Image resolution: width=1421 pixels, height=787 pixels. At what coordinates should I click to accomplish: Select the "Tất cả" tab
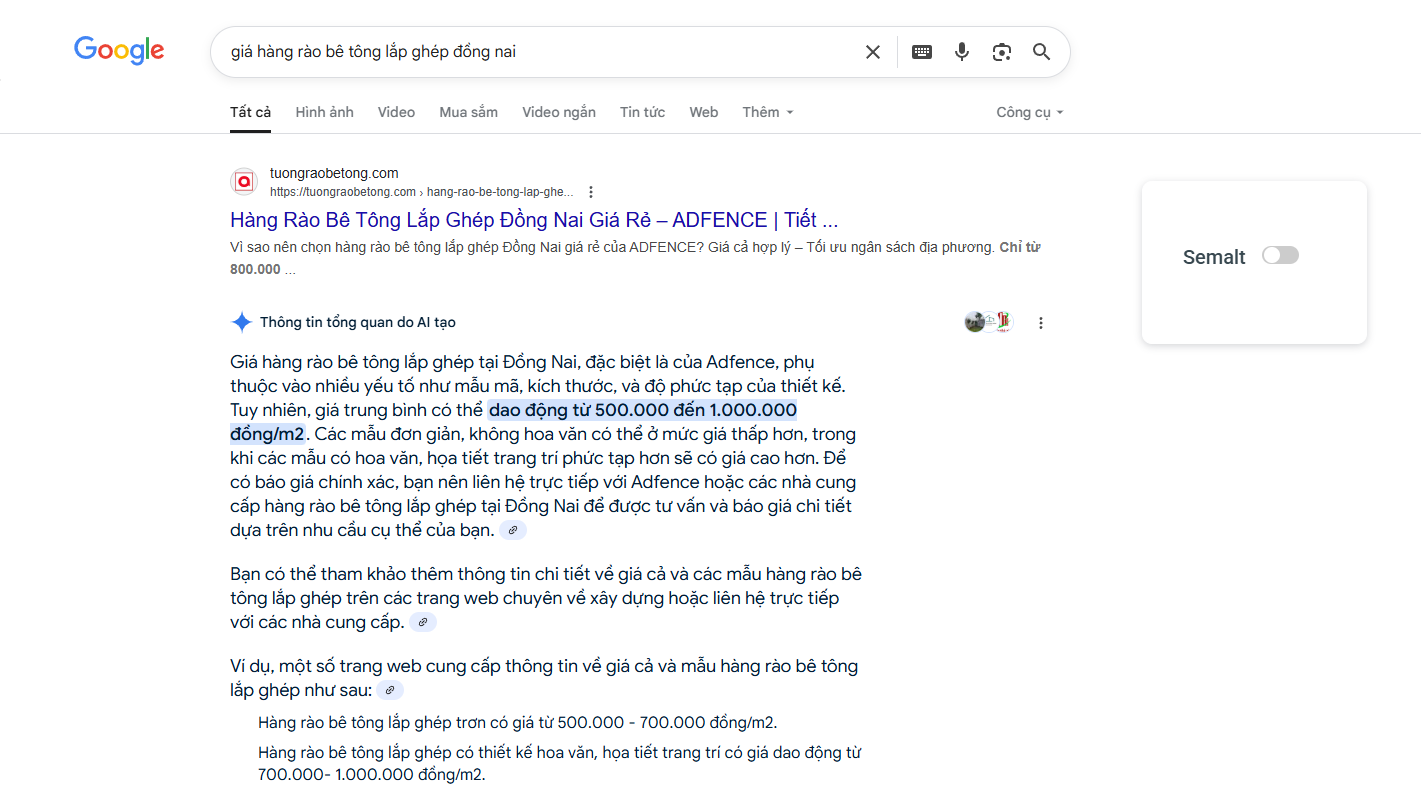[x=250, y=112]
